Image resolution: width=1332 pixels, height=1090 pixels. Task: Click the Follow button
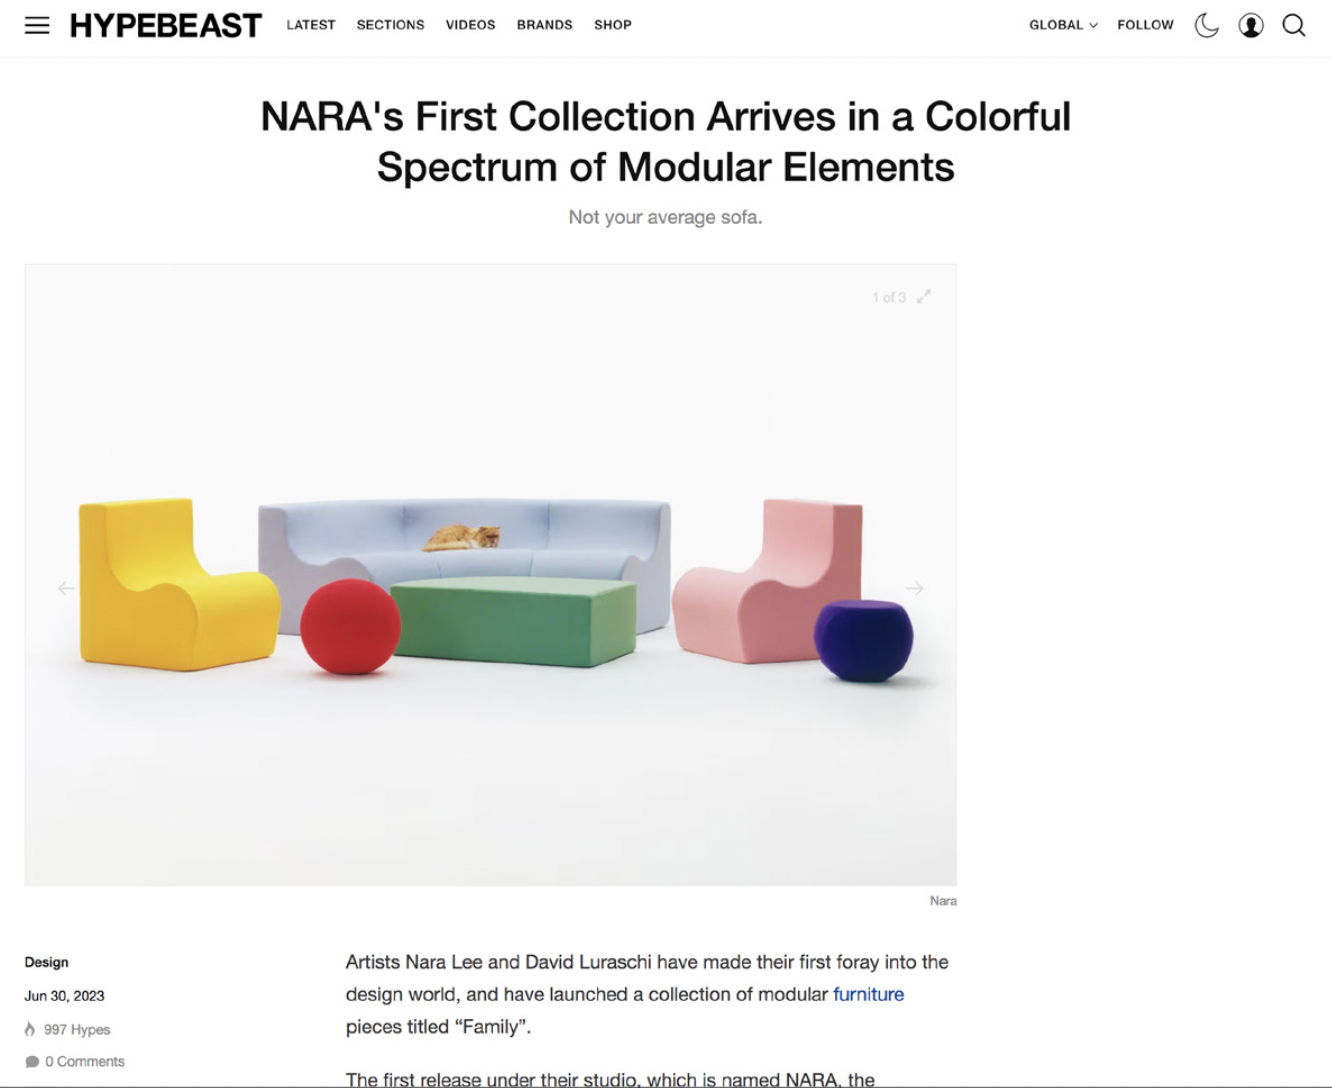point(1145,25)
